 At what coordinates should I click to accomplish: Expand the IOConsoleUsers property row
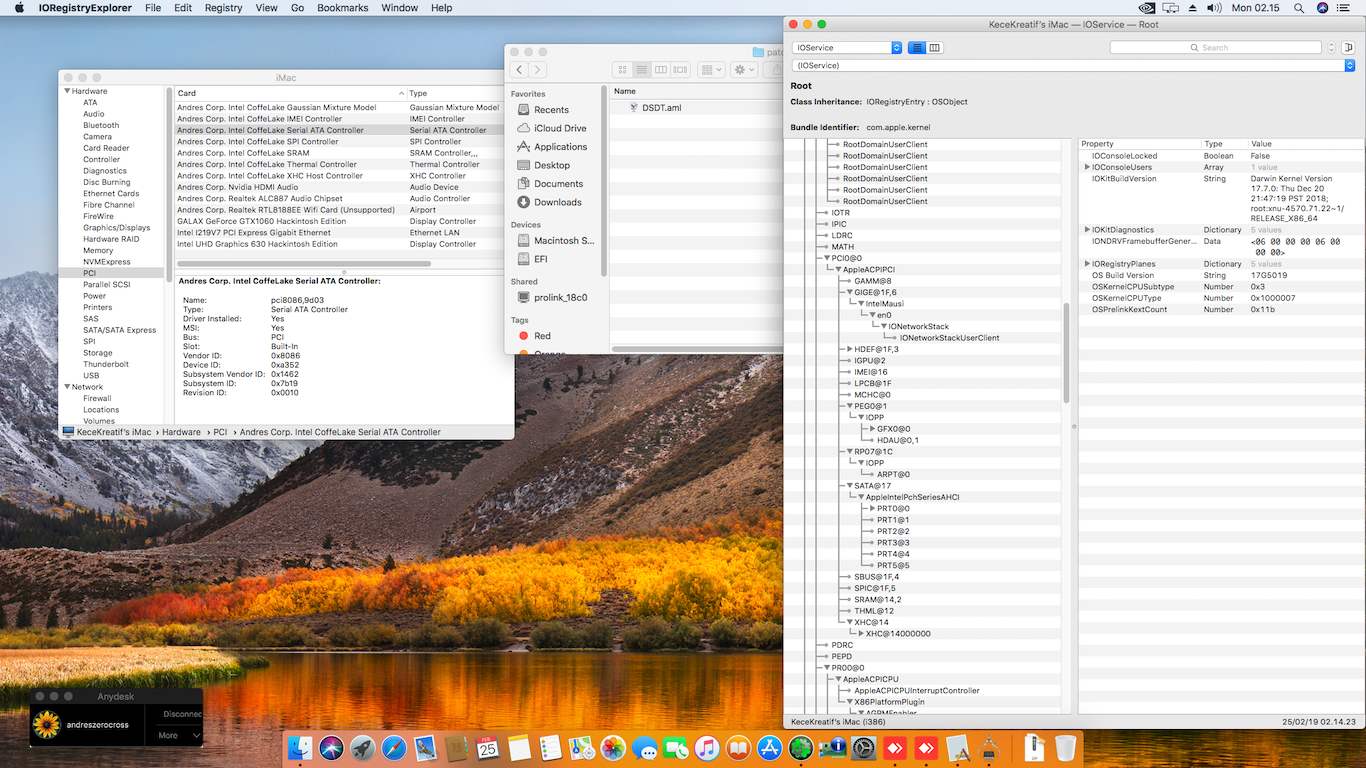click(1087, 167)
